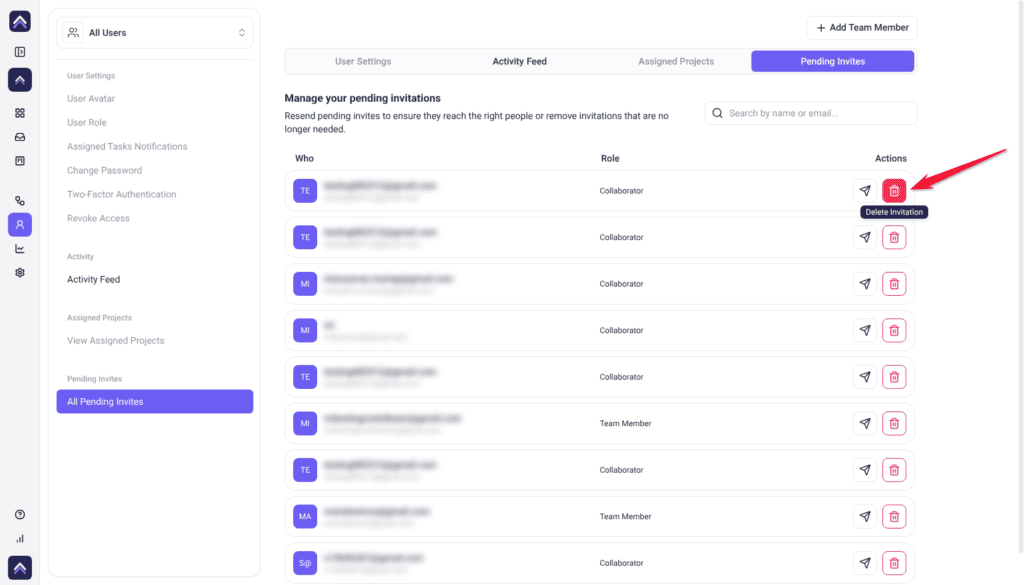Viewport: 1024px width, 585px height.
Task: Click the MA avatar badge
Action: (x=305, y=516)
